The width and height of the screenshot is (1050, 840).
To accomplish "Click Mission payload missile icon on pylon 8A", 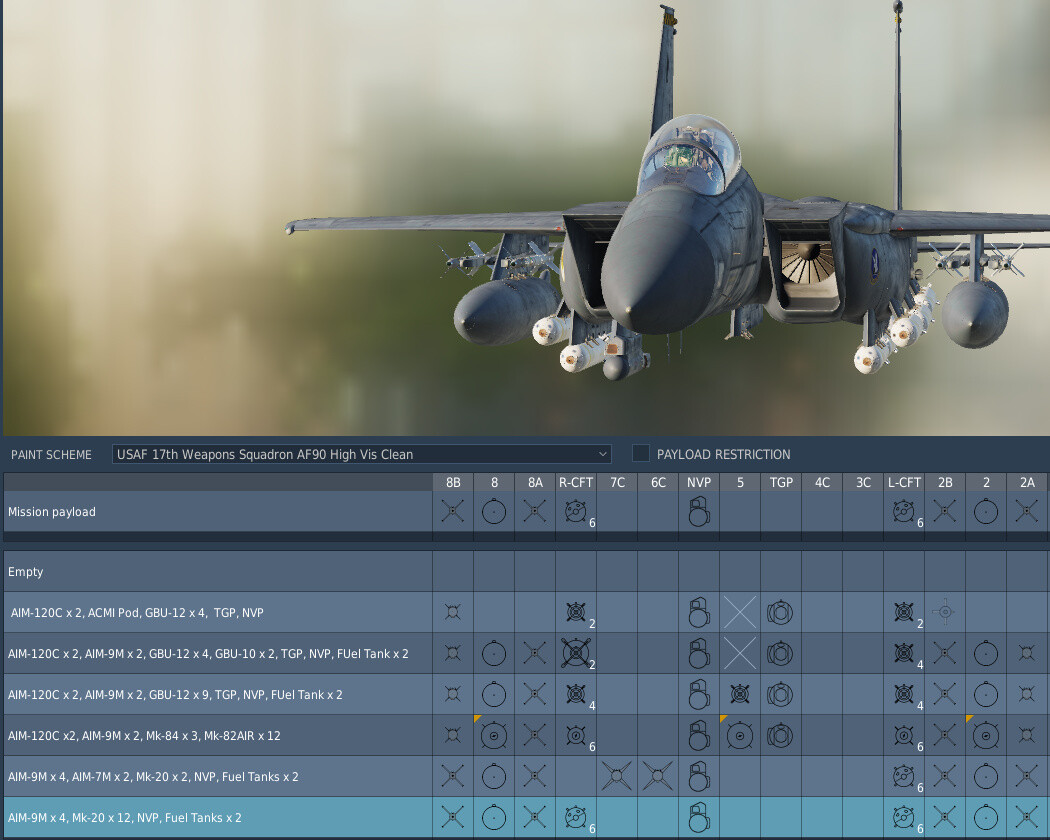I will pos(534,511).
